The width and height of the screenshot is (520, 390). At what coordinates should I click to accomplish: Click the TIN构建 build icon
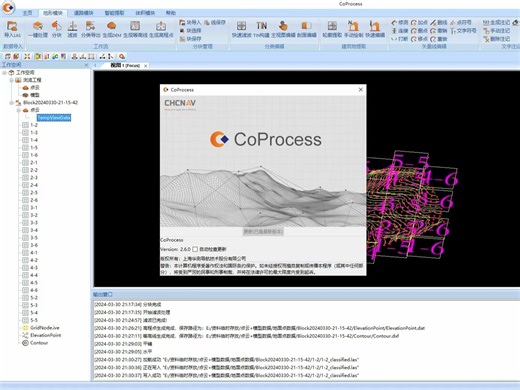(x=262, y=29)
